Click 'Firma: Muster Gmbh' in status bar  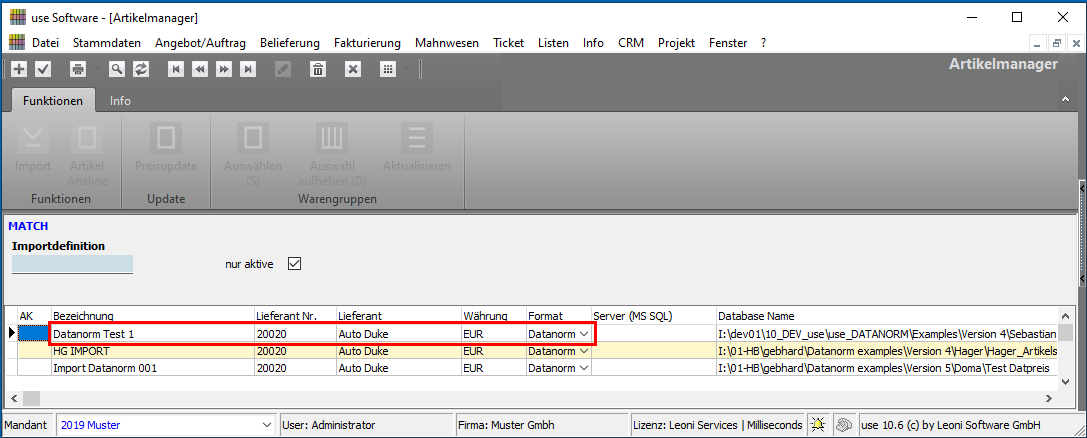(x=541, y=425)
